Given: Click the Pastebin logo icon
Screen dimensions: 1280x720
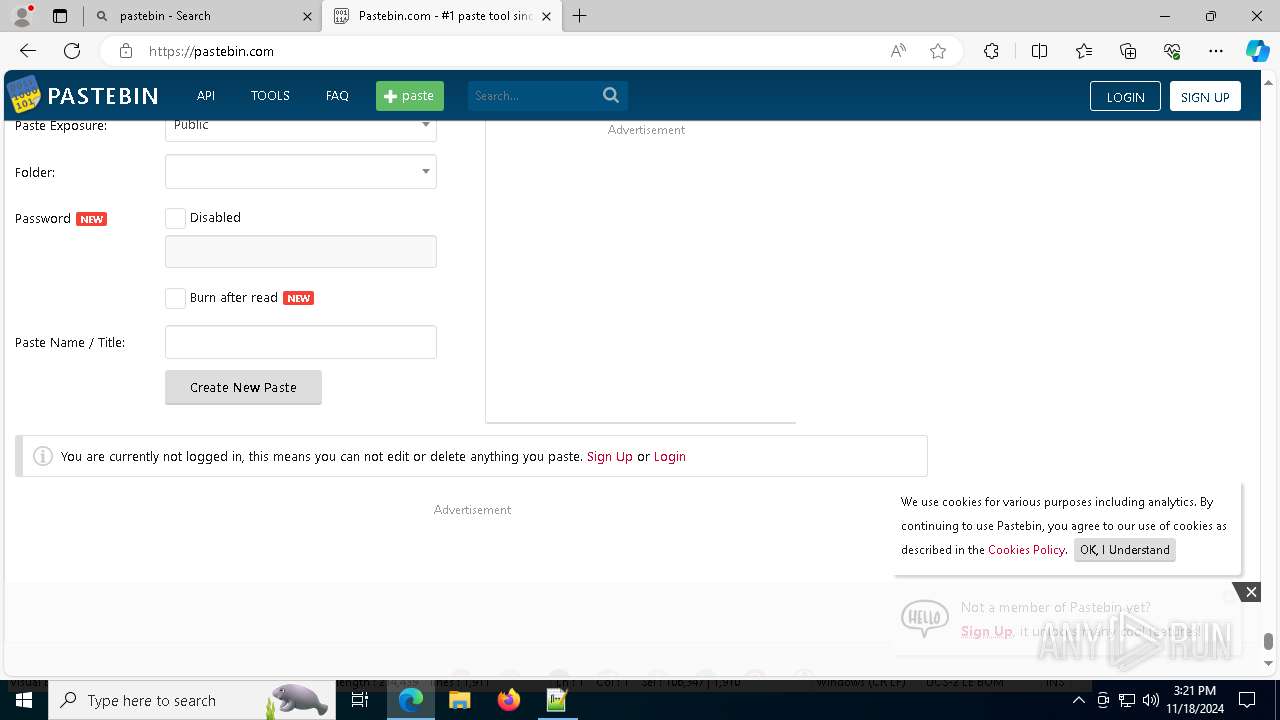Looking at the screenshot, I should point(24,95).
